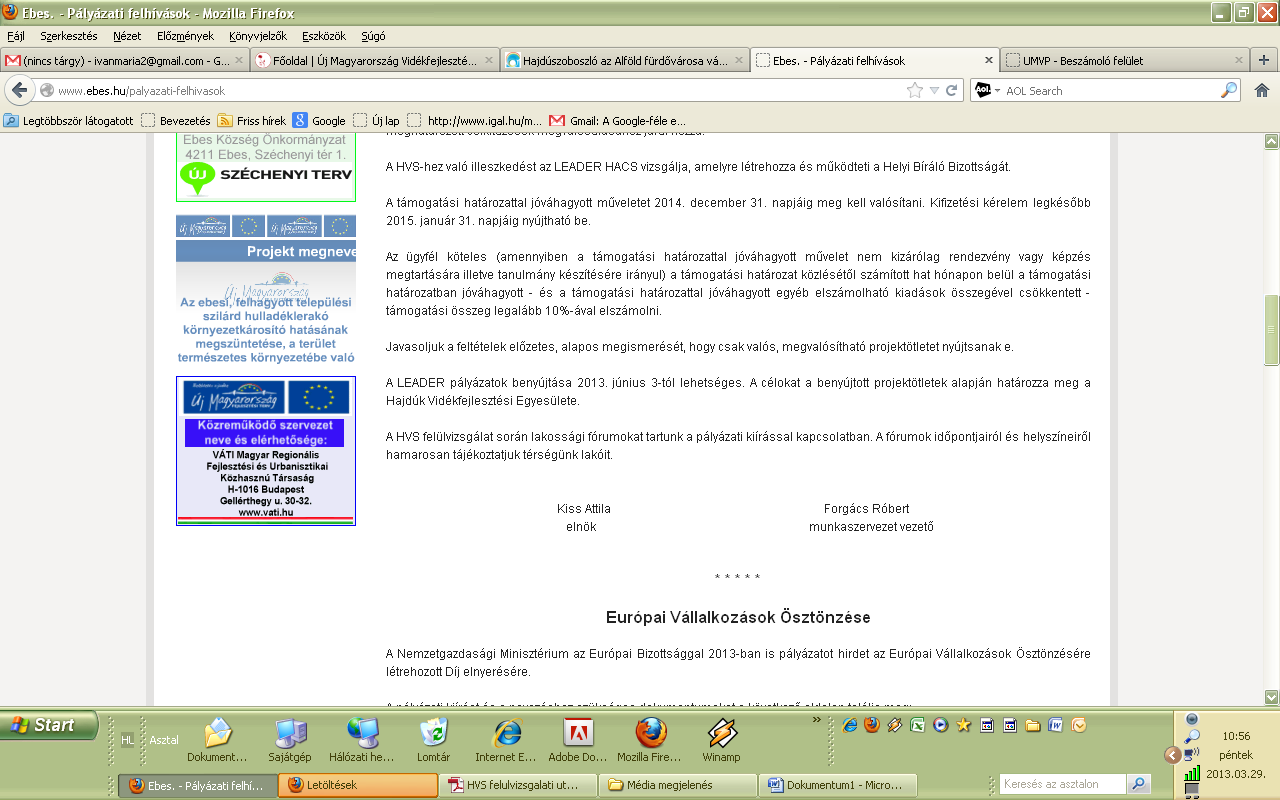Switch to Hajdúszoboszló az Alföld fürdővárosa tab
Image resolution: width=1280 pixels, height=800 pixels.
[x=624, y=60]
